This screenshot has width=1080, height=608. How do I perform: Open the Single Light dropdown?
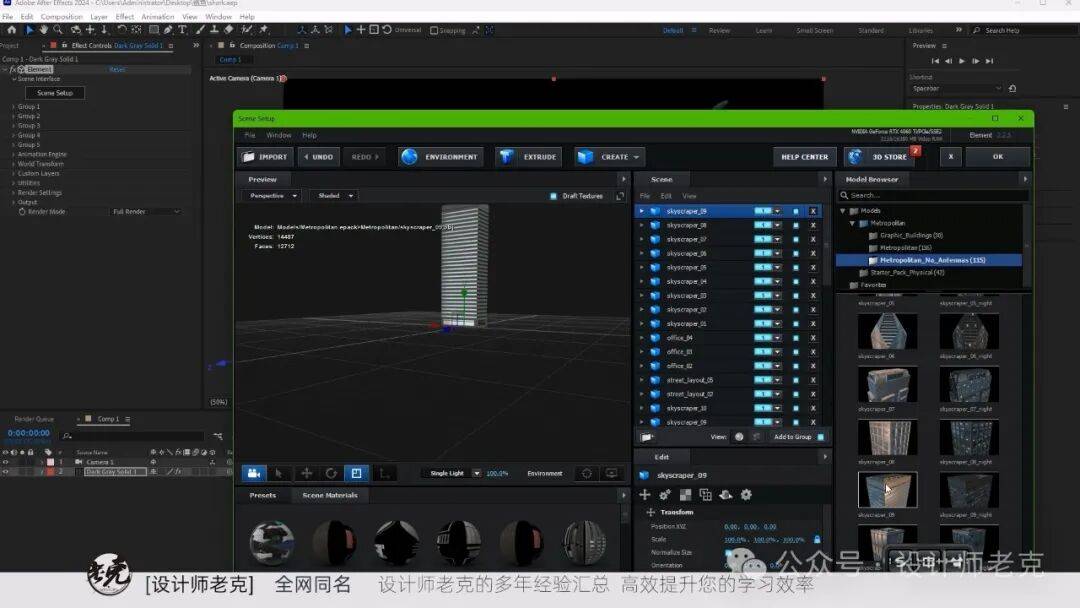[x=451, y=474]
